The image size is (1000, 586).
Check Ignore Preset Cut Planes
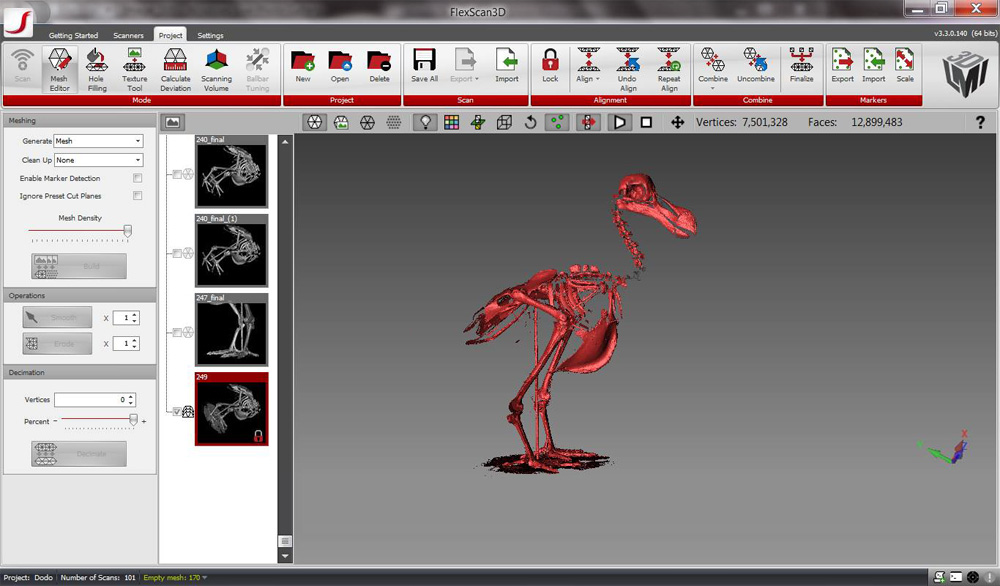click(137, 196)
